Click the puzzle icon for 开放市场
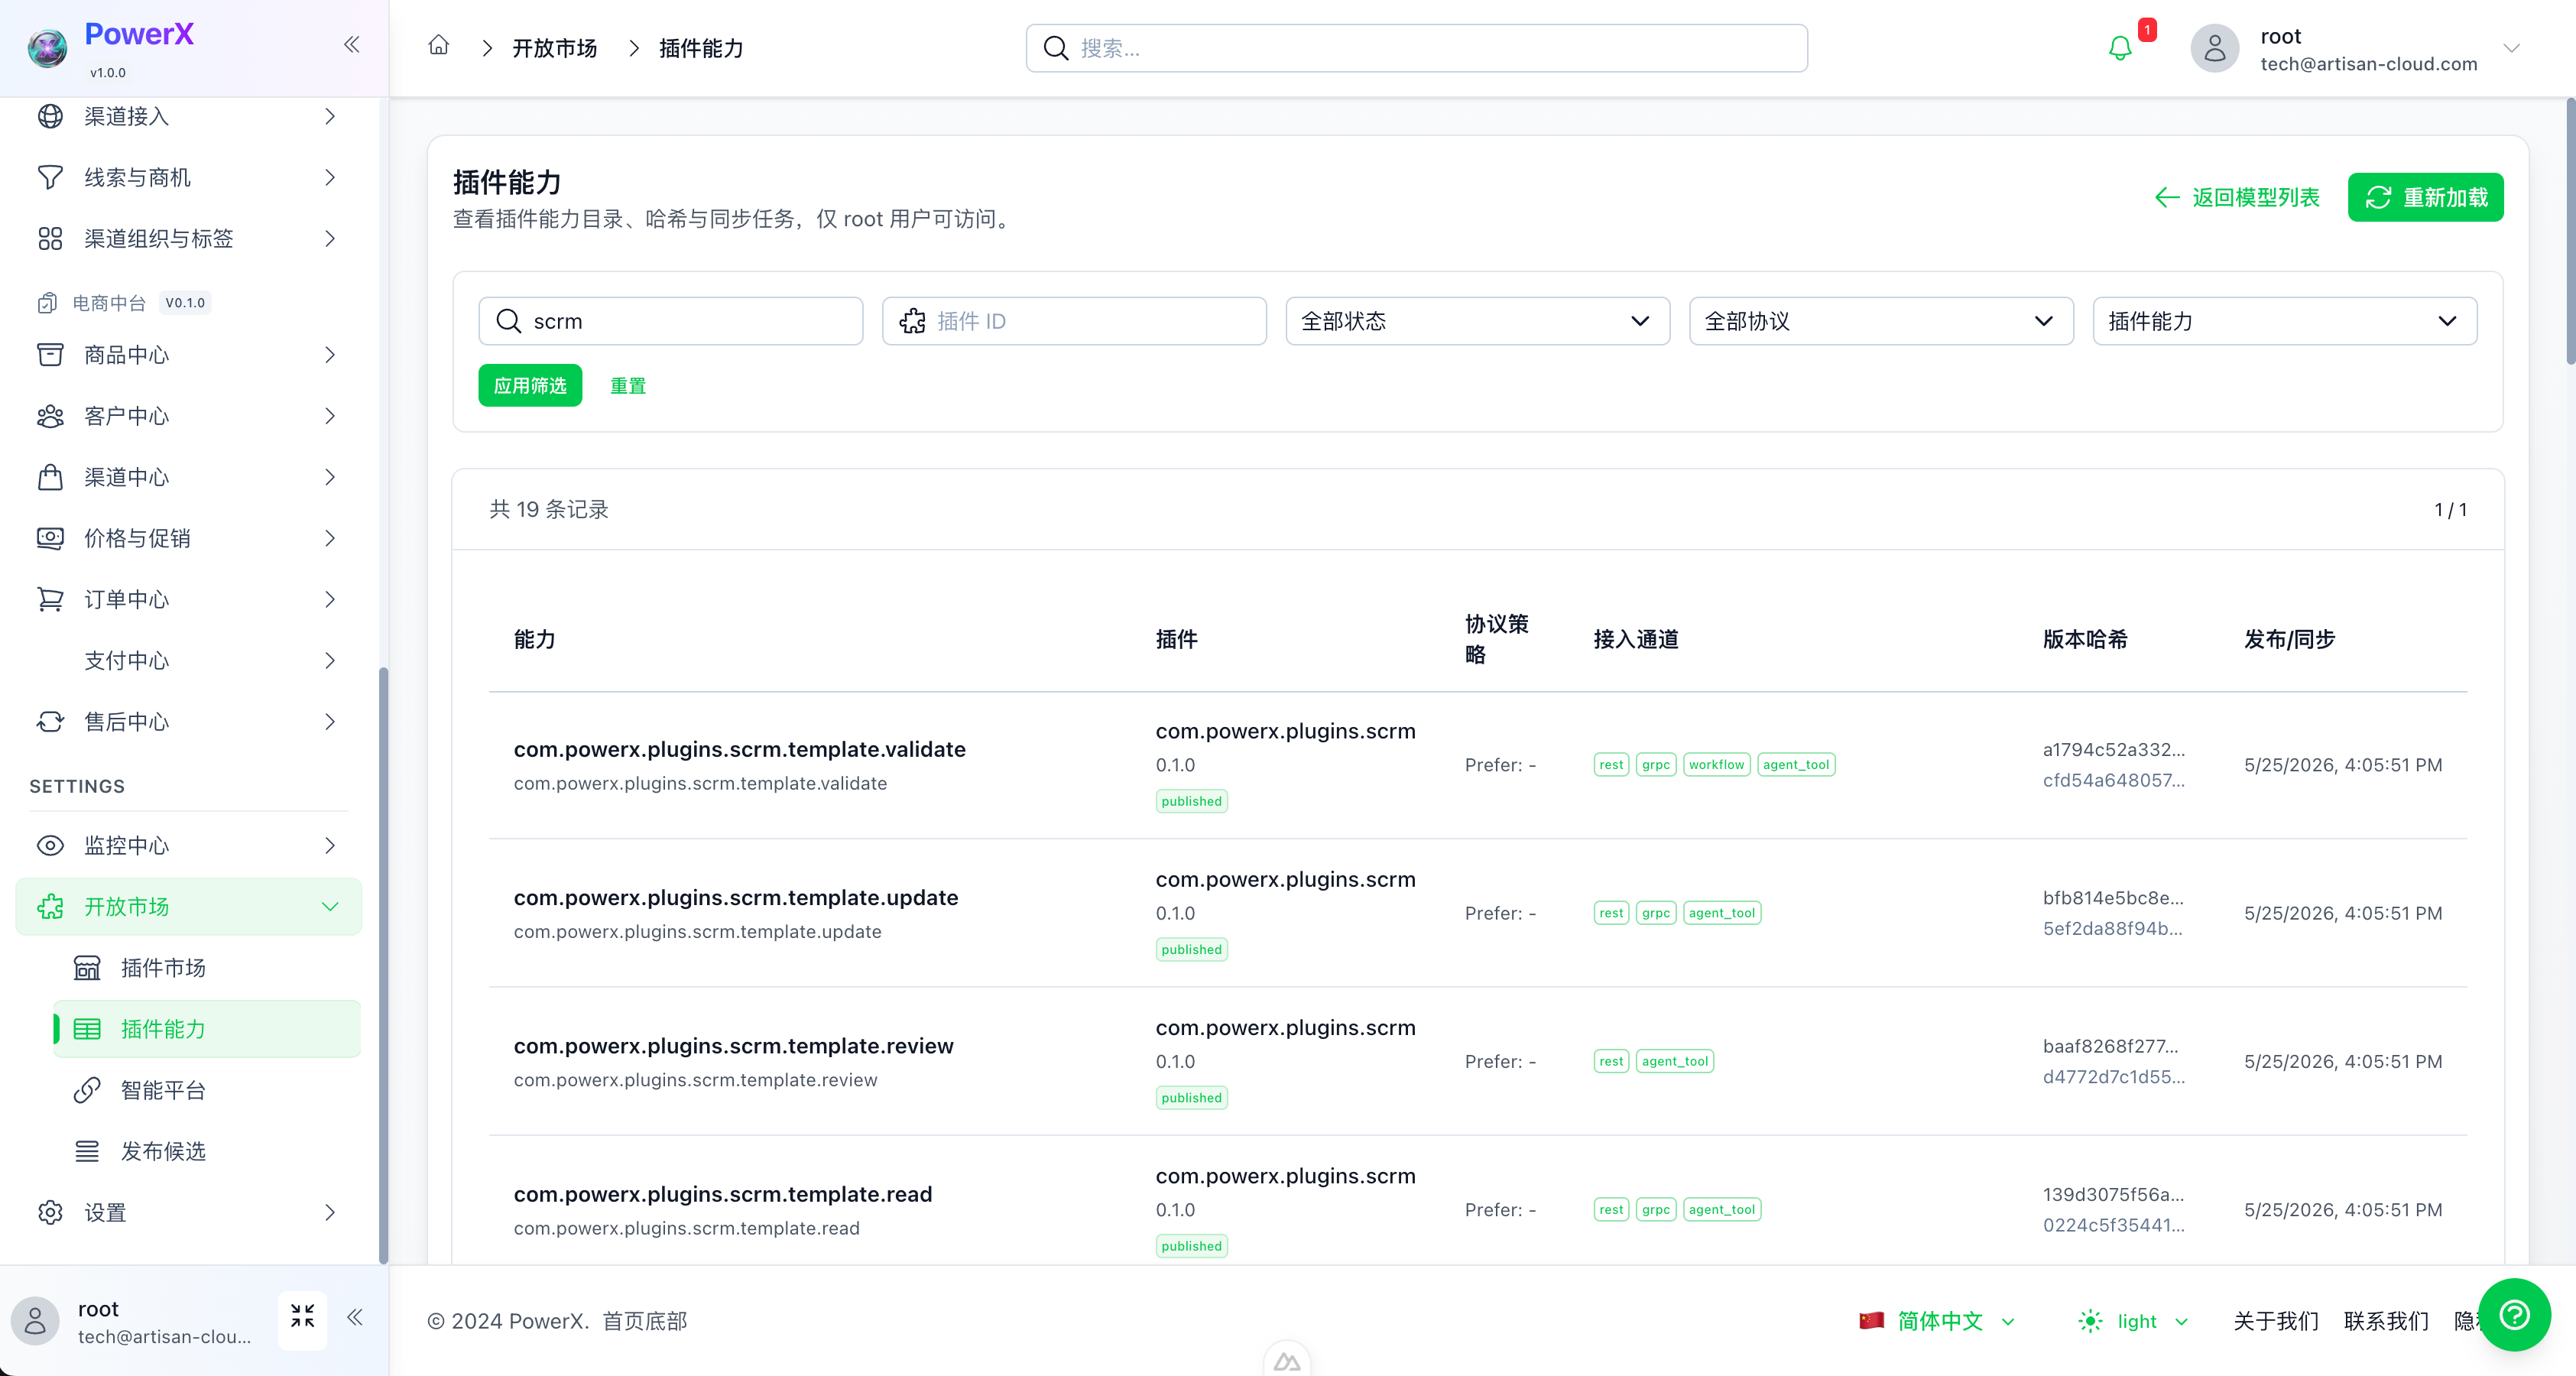The width and height of the screenshot is (2576, 1376). coord(50,905)
